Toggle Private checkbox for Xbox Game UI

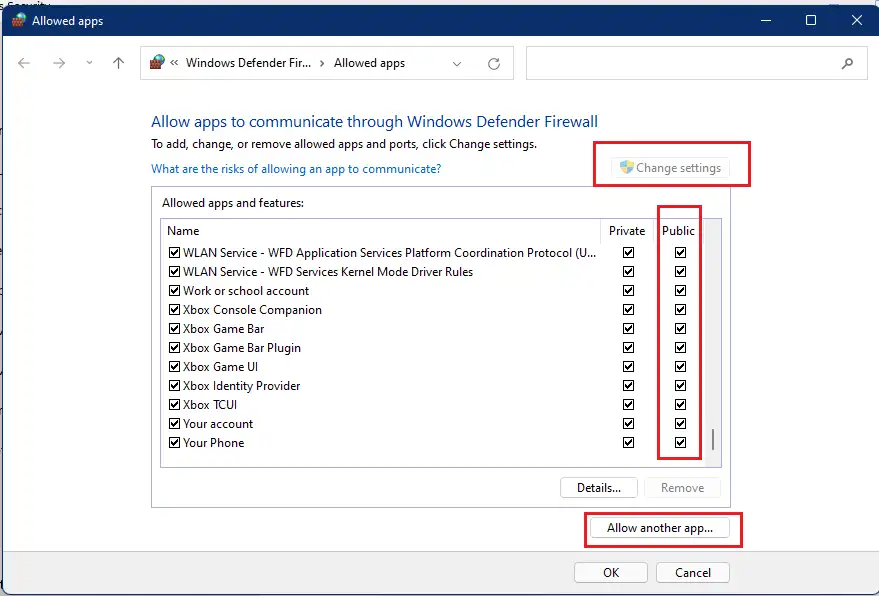[x=628, y=367]
